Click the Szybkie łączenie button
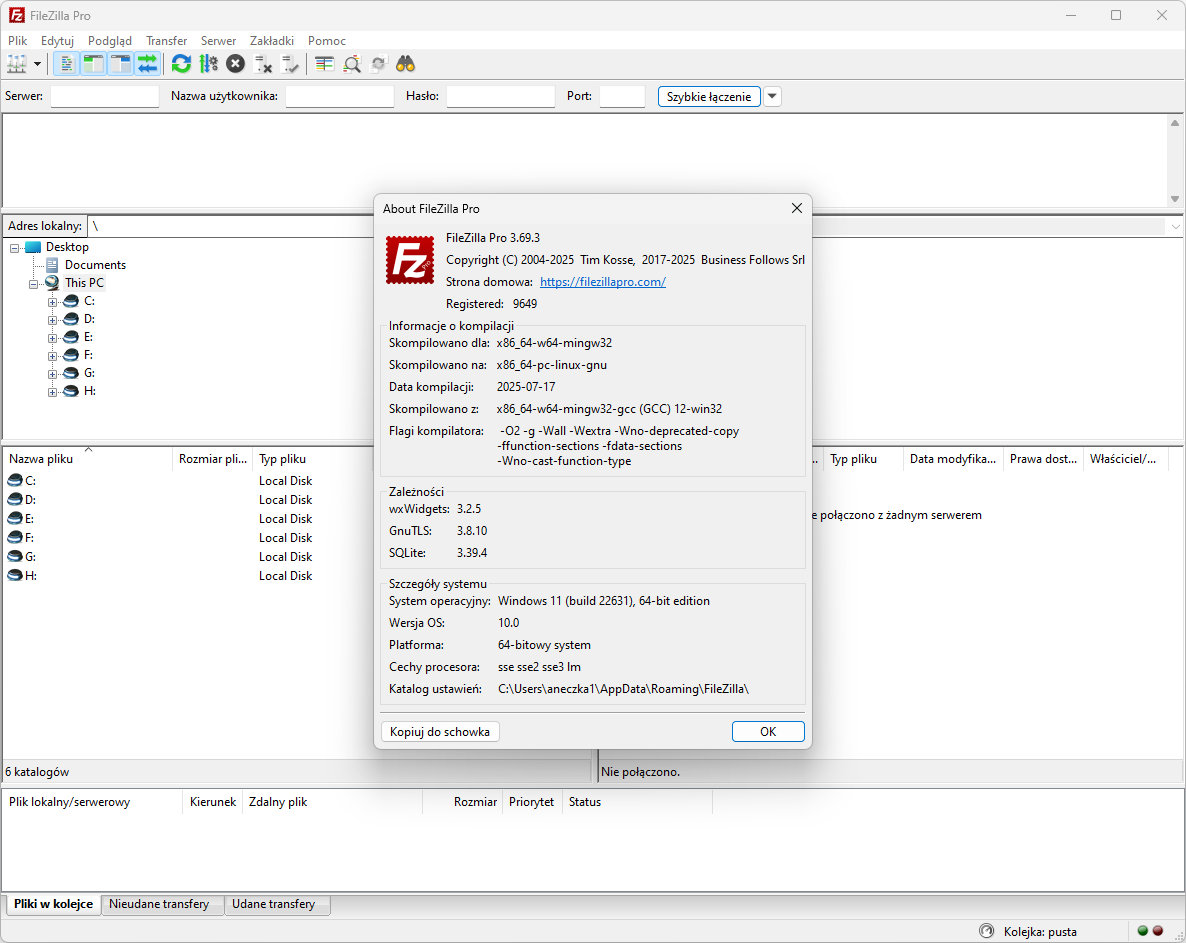This screenshot has width=1186, height=943. point(709,97)
